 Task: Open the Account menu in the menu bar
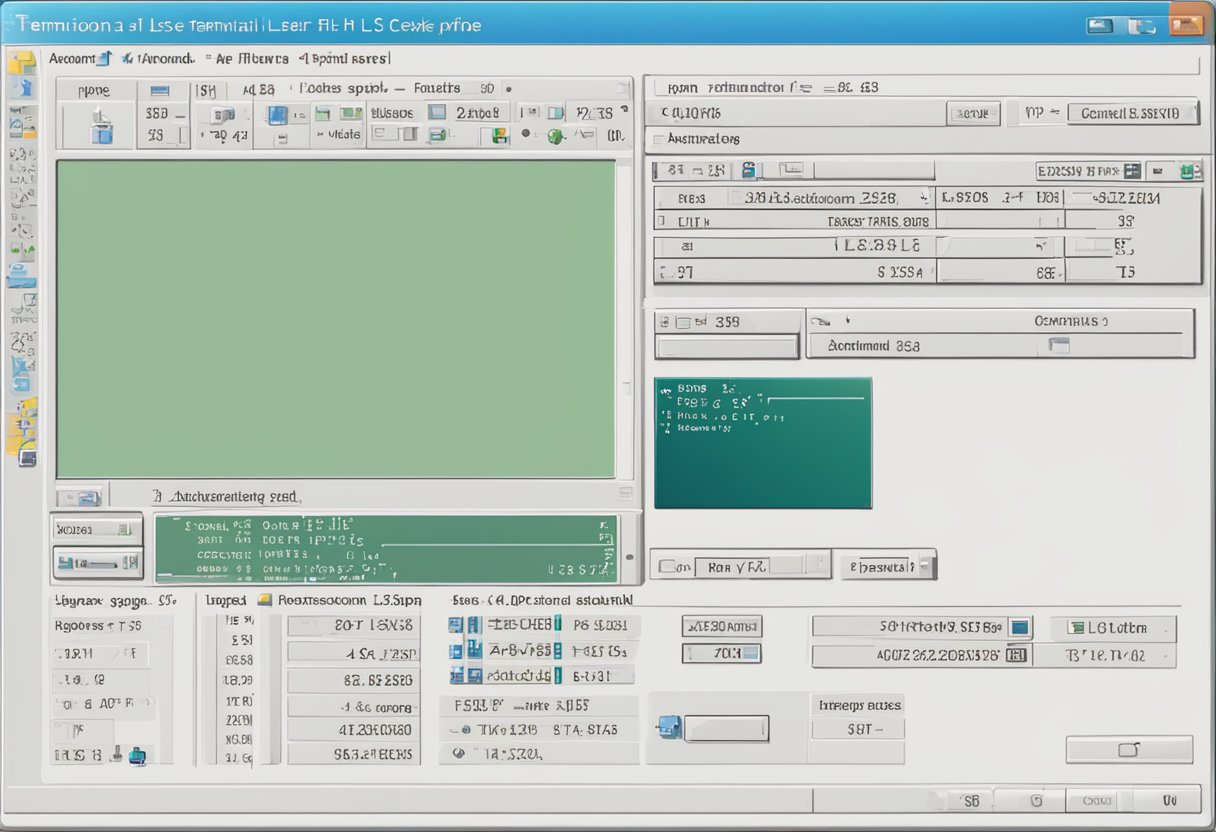75,58
